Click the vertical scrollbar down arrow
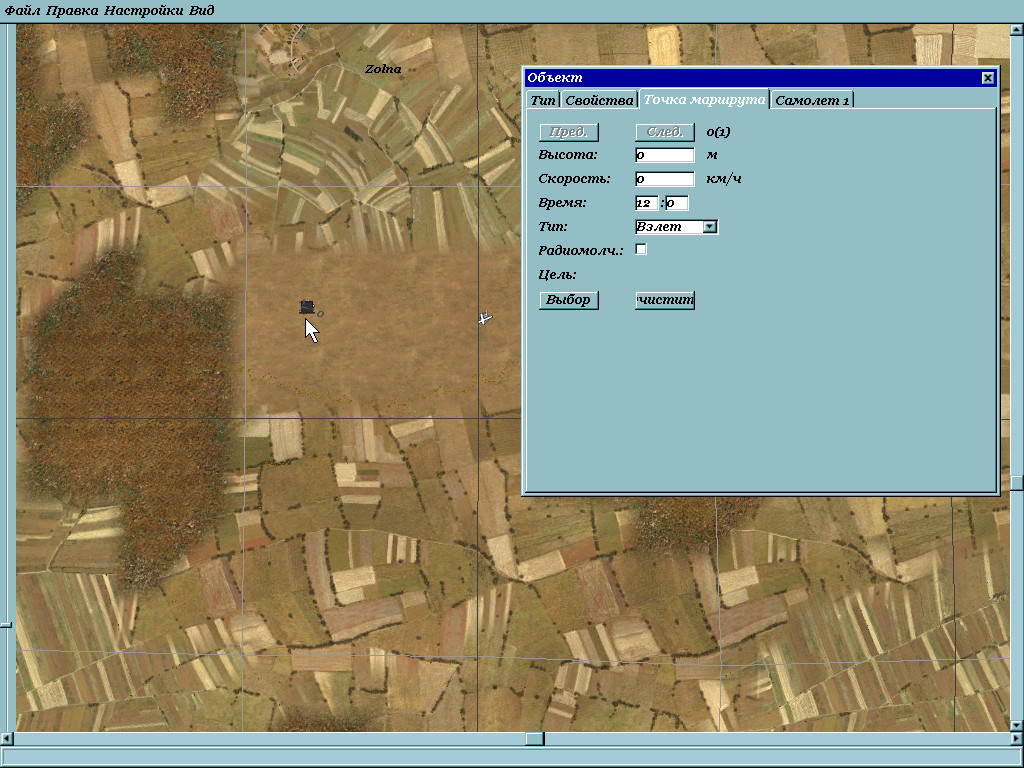The image size is (1024, 768). click(x=1016, y=726)
